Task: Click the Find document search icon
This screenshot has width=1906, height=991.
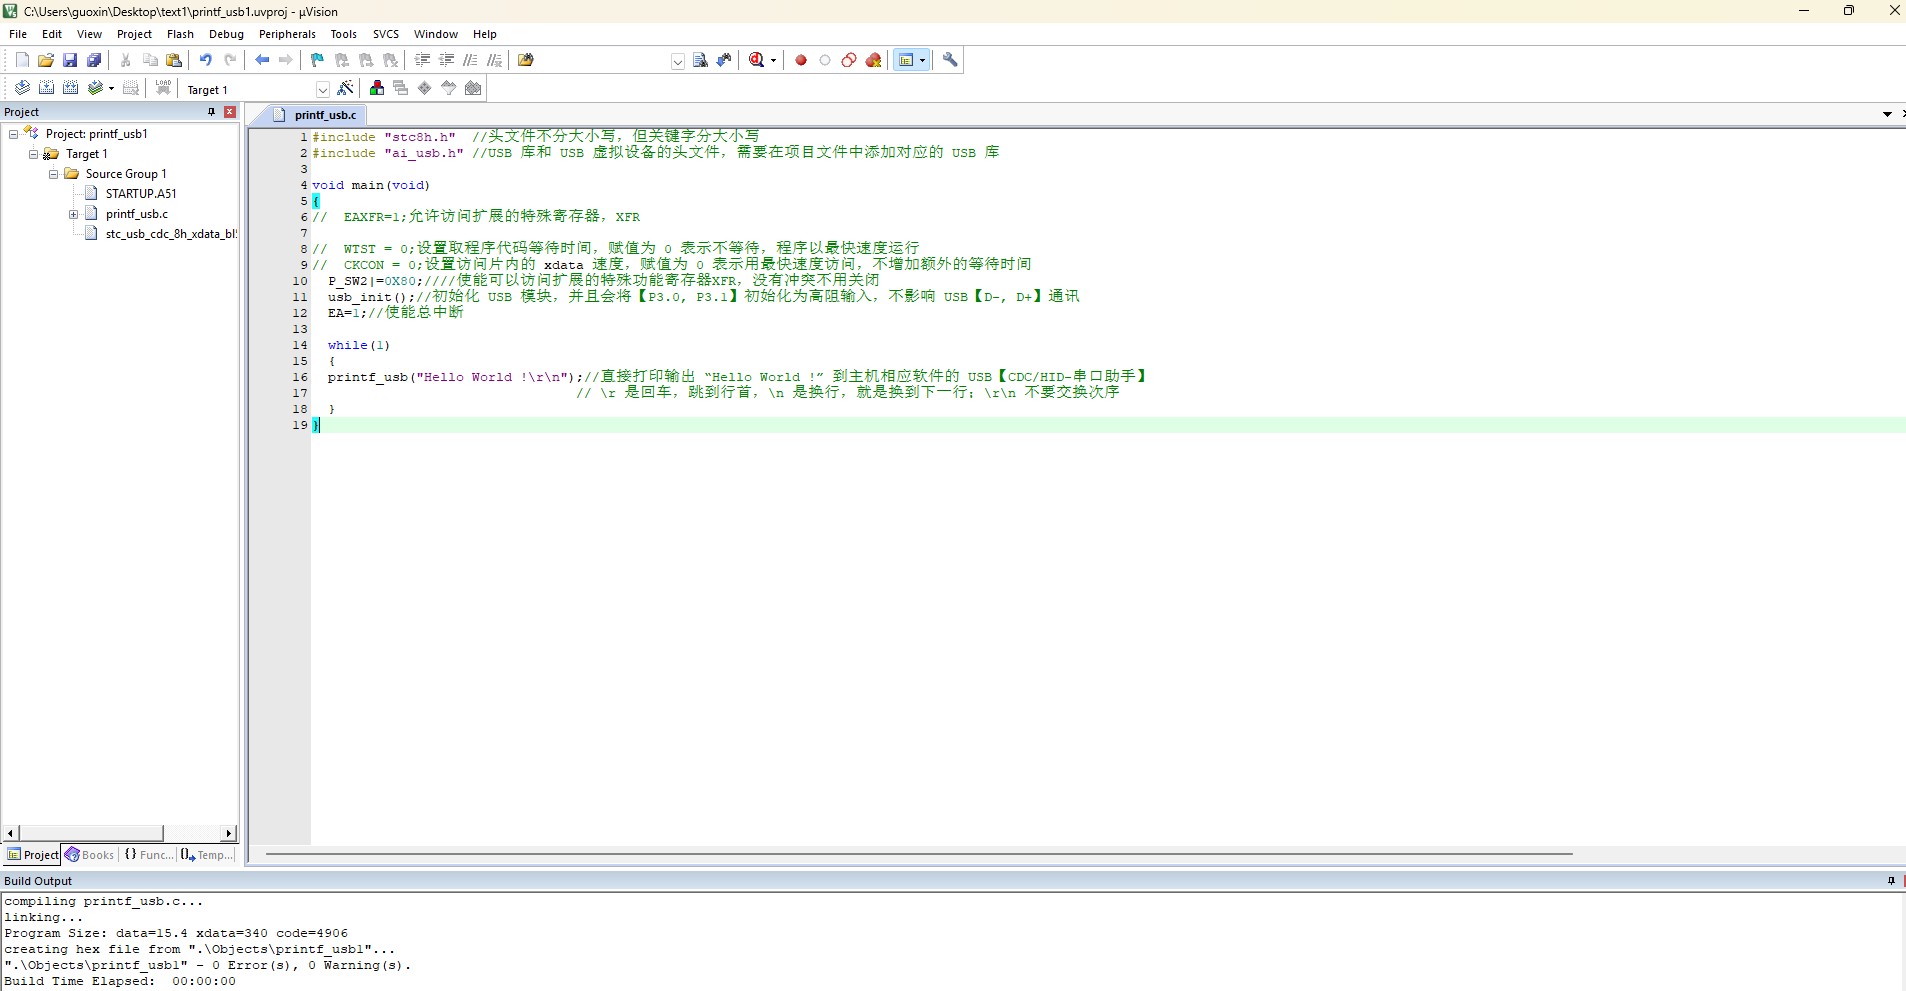Action: click(x=700, y=60)
